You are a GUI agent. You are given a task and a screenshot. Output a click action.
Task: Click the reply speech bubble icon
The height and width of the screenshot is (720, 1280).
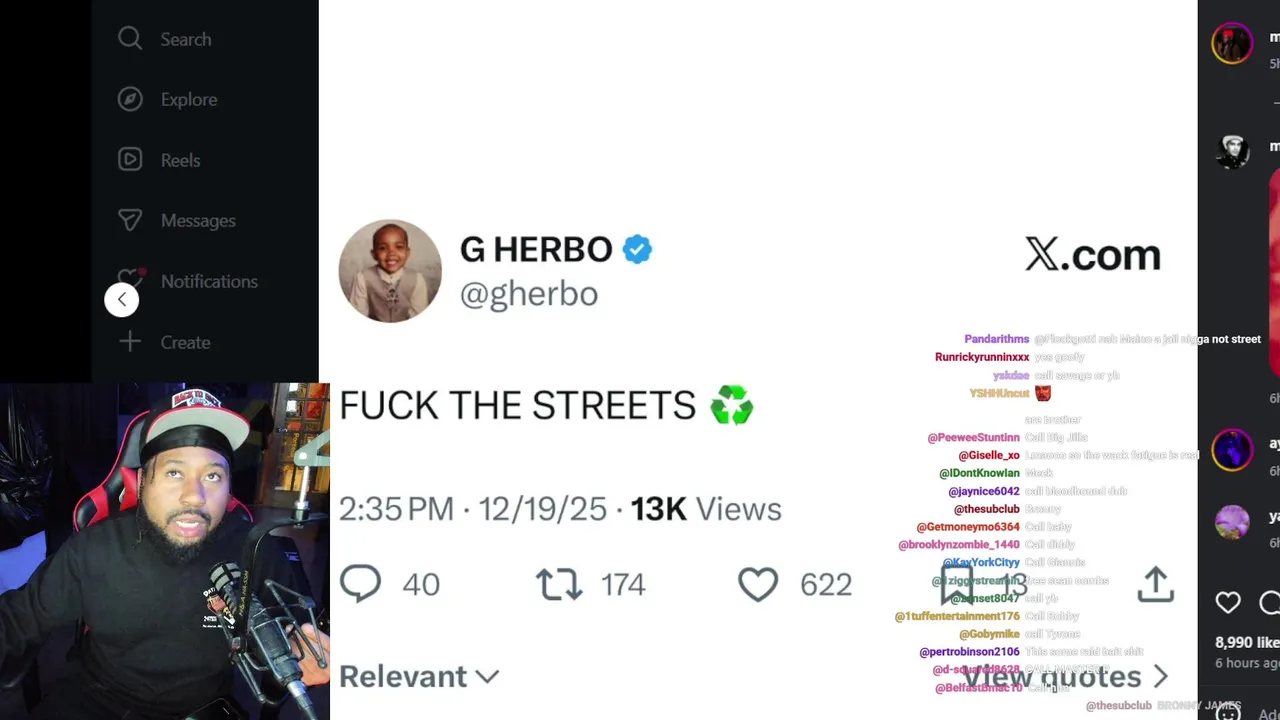(x=360, y=583)
